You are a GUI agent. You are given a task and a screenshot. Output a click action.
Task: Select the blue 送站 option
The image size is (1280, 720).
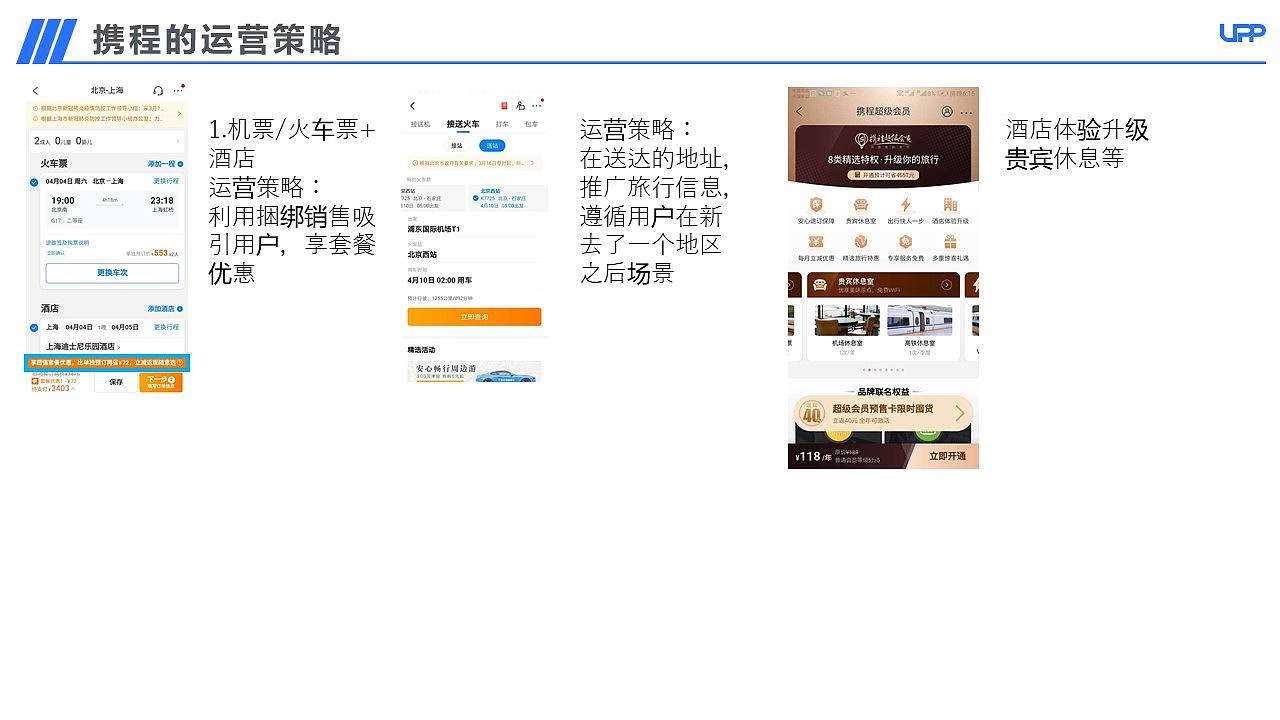pyautogui.click(x=492, y=146)
